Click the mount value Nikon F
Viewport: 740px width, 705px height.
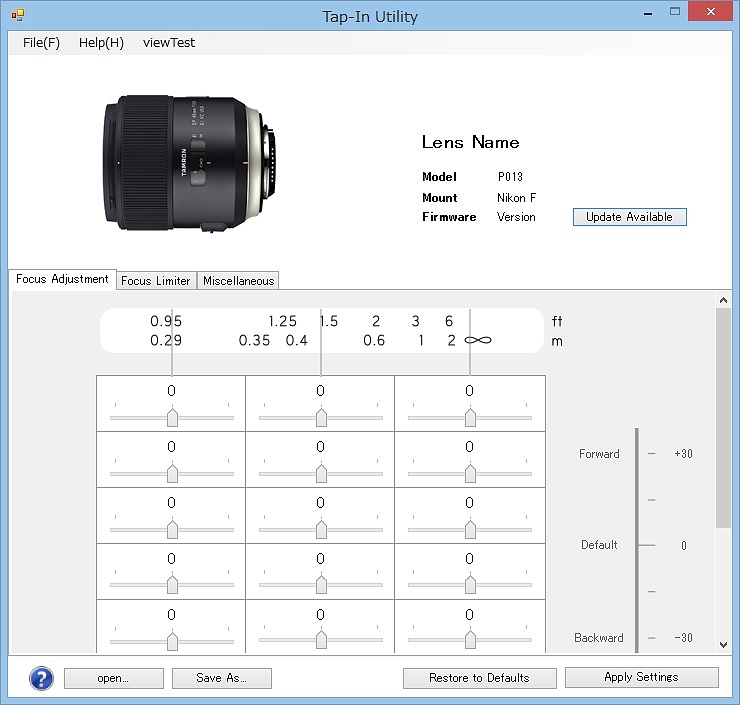[x=516, y=198]
